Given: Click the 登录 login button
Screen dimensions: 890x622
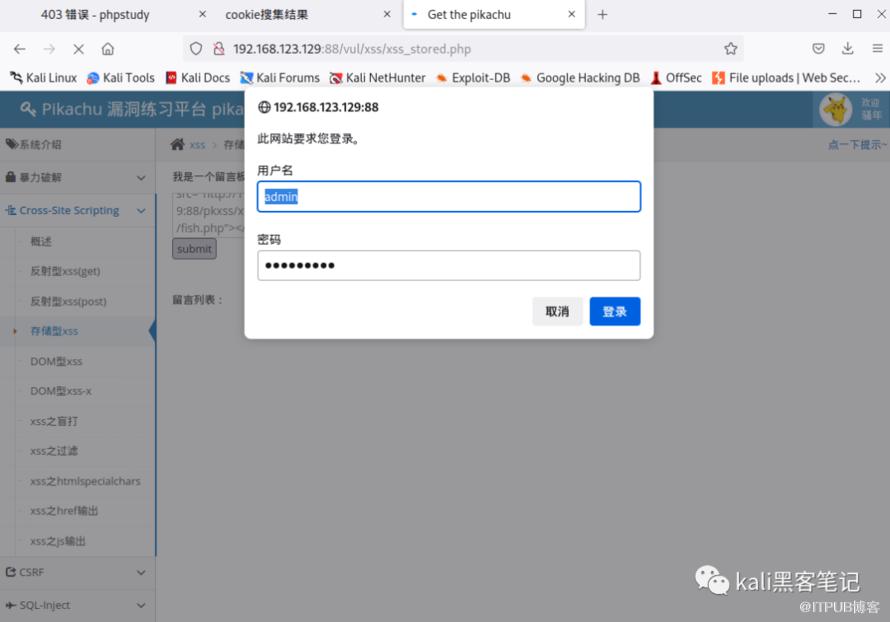Looking at the screenshot, I should pos(615,312).
